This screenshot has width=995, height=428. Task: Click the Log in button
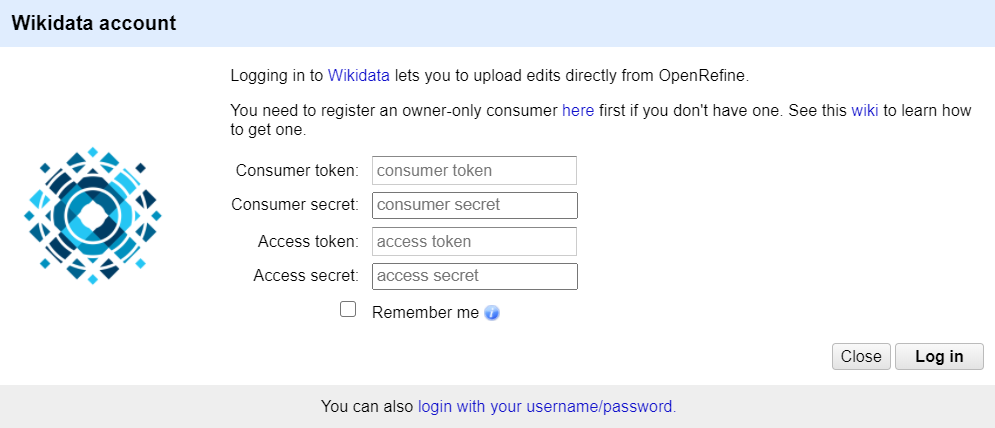click(939, 357)
